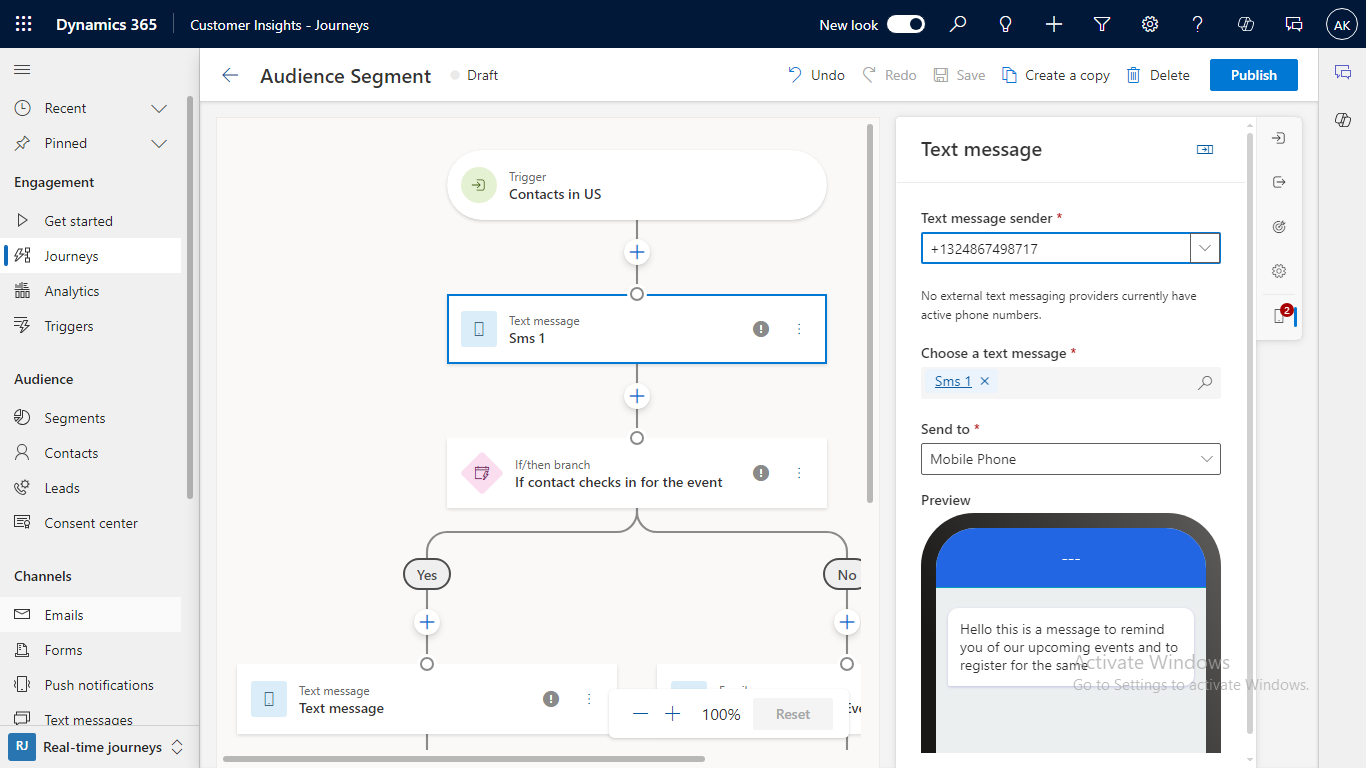Viewport: 1366px width, 768px height.
Task: Open more options on Sms 1 tile
Action: [799, 329]
